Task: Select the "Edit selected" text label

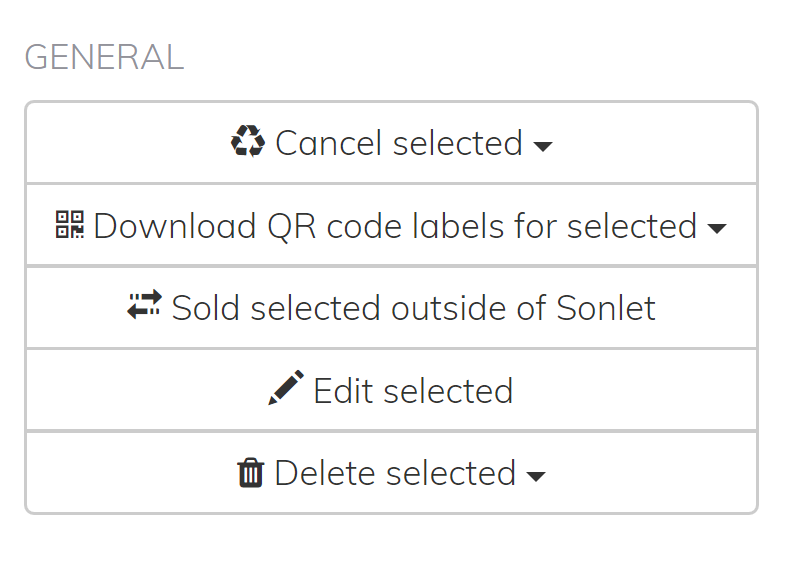Action: point(413,390)
